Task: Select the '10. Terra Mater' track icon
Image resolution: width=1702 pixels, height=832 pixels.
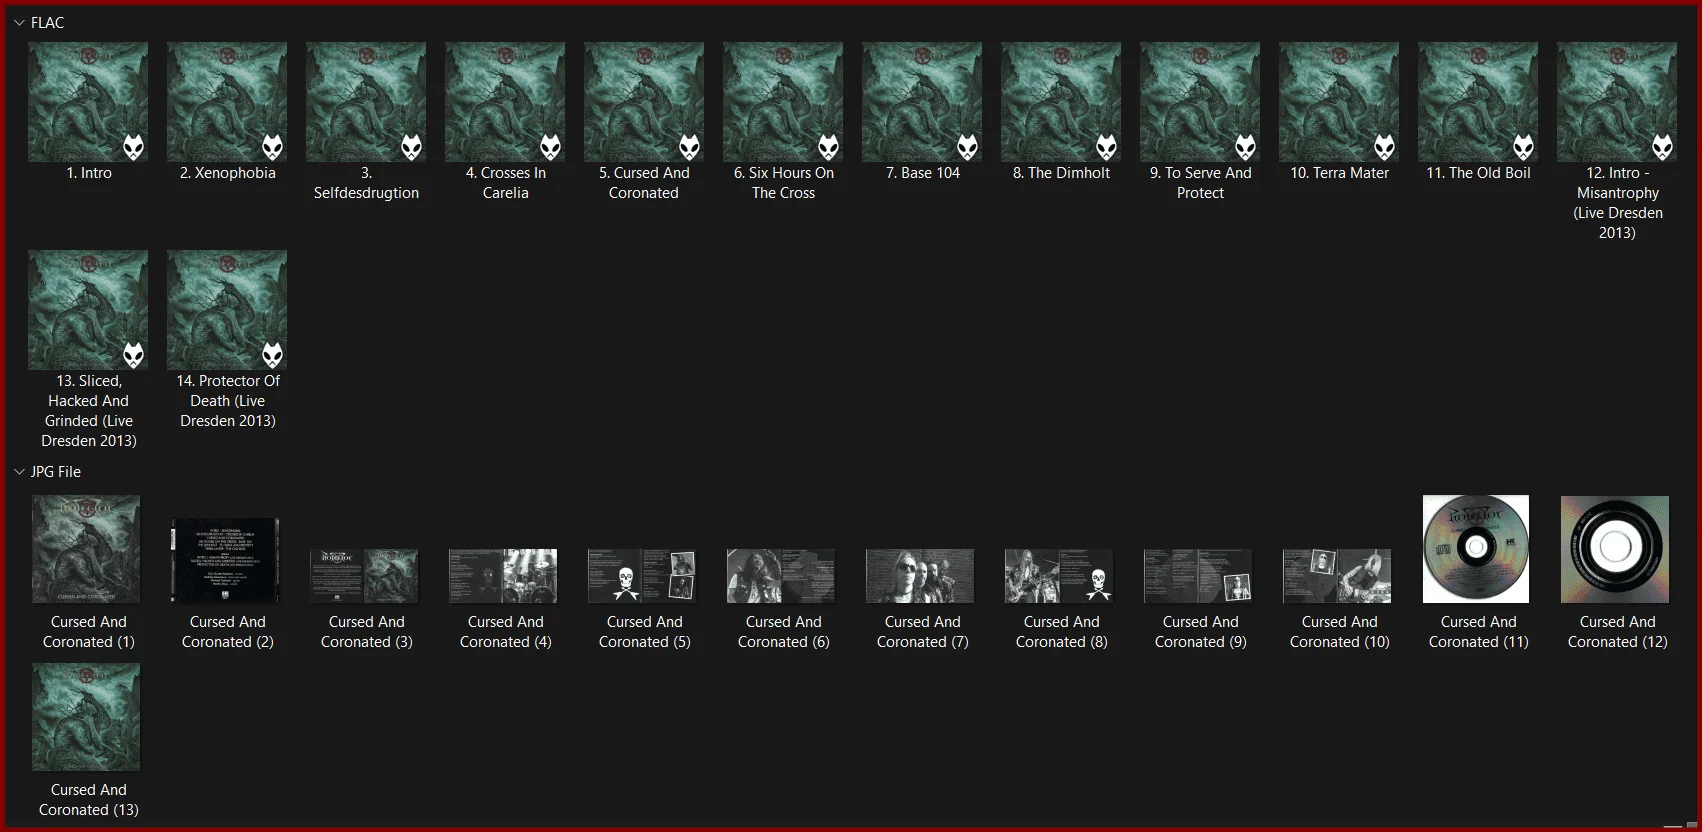Action: (1339, 102)
